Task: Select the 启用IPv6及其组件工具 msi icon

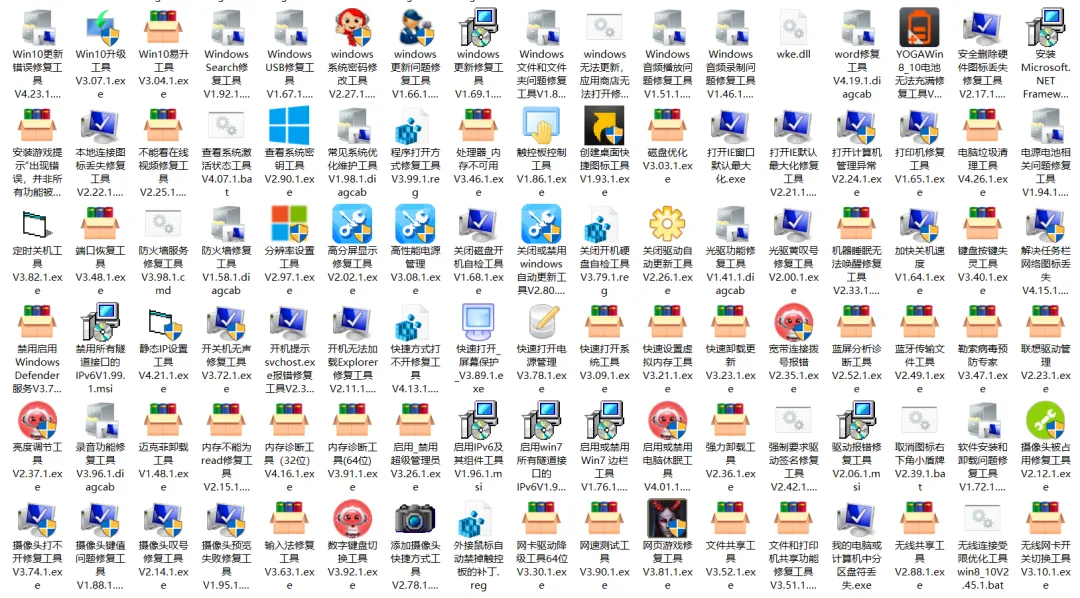Action: pos(478,421)
